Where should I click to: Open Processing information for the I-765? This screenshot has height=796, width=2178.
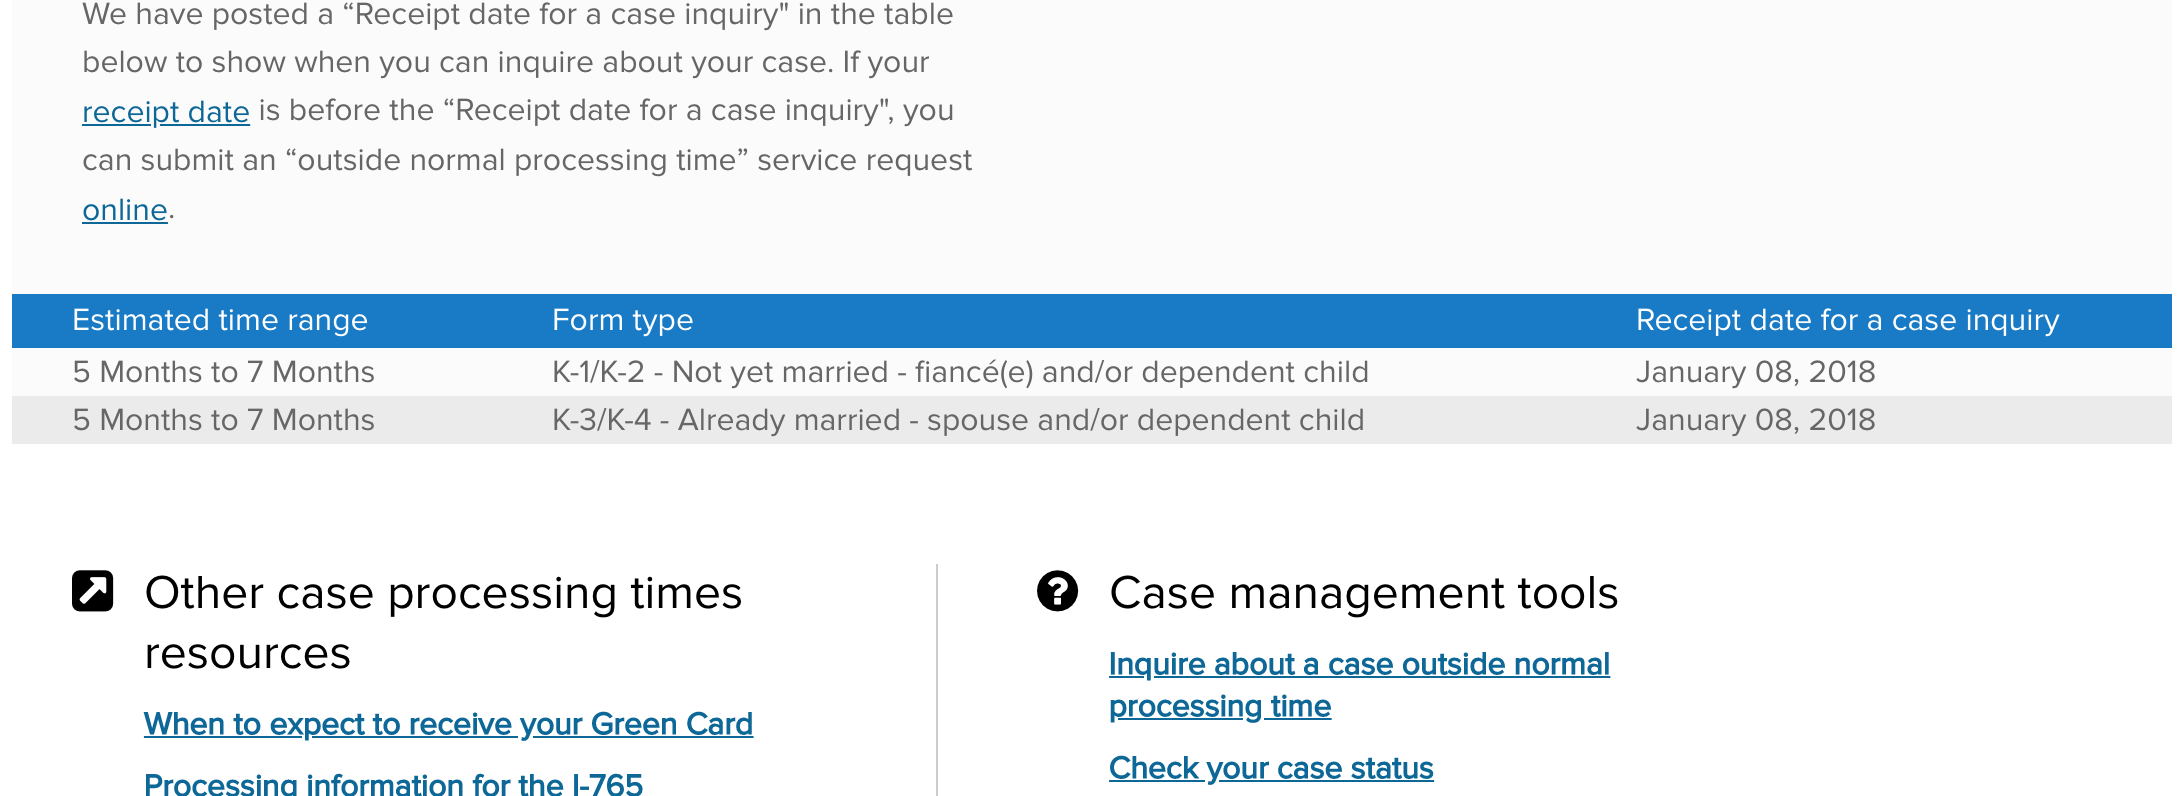[x=393, y=784]
